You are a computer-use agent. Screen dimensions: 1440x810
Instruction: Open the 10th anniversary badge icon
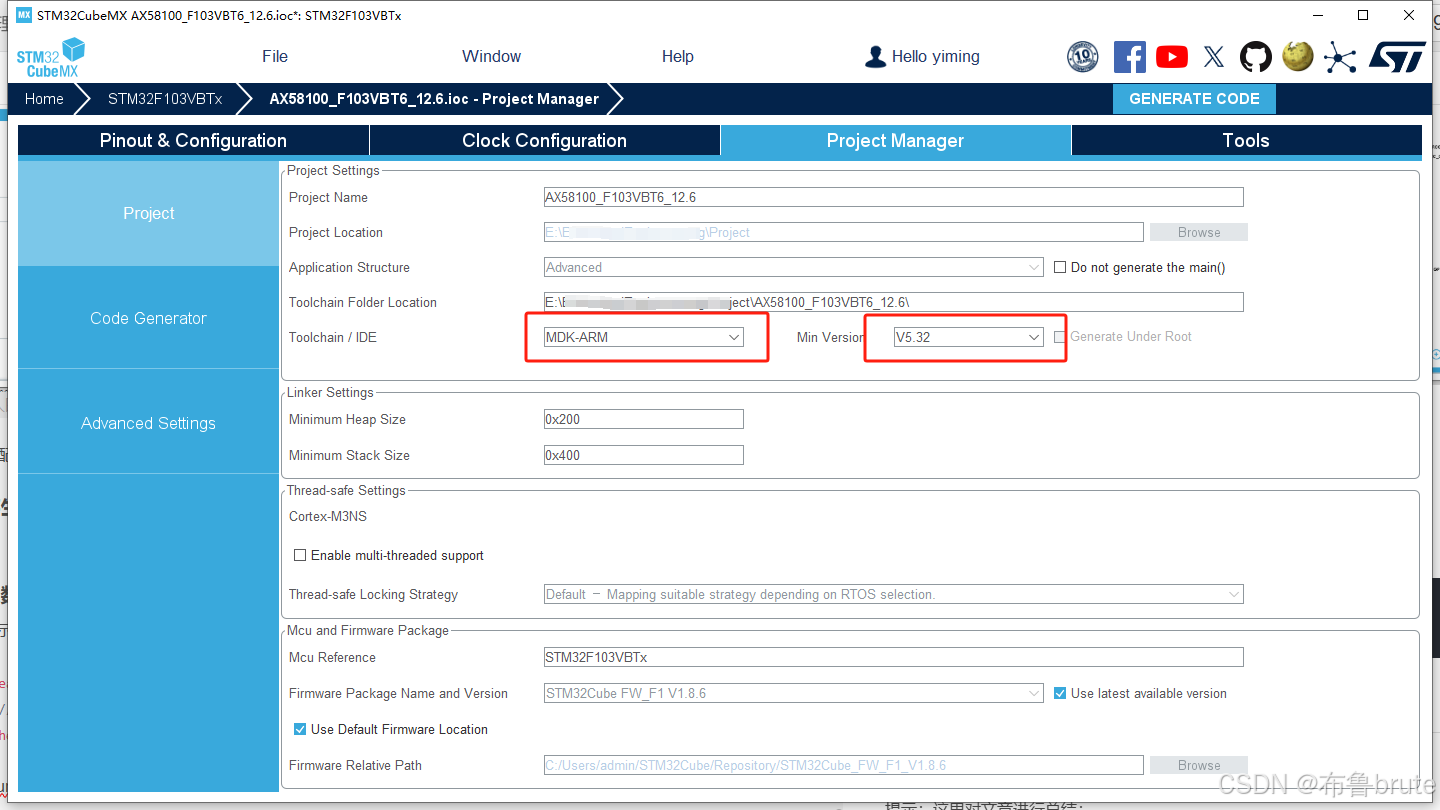coord(1082,57)
